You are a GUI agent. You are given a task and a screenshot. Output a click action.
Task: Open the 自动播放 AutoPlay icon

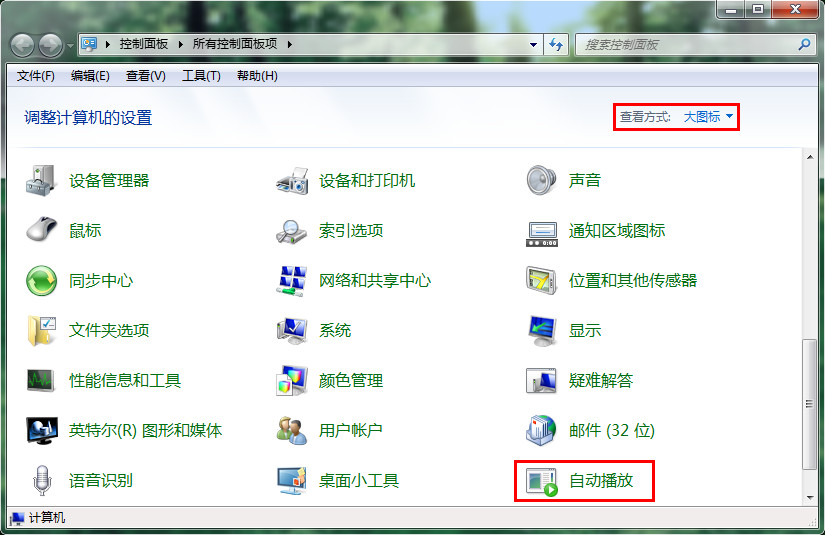[x=541, y=481]
